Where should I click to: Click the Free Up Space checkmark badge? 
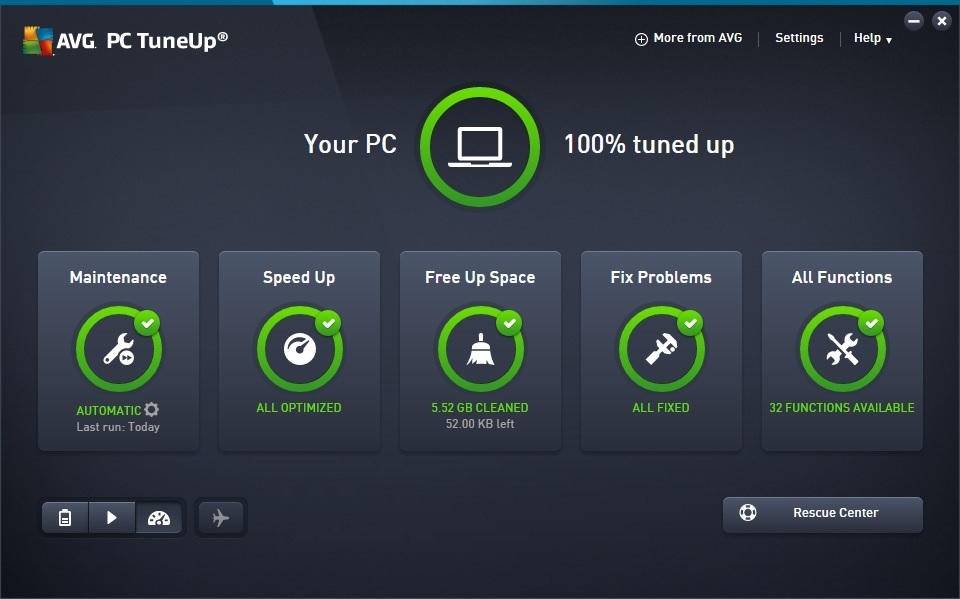[x=509, y=323]
